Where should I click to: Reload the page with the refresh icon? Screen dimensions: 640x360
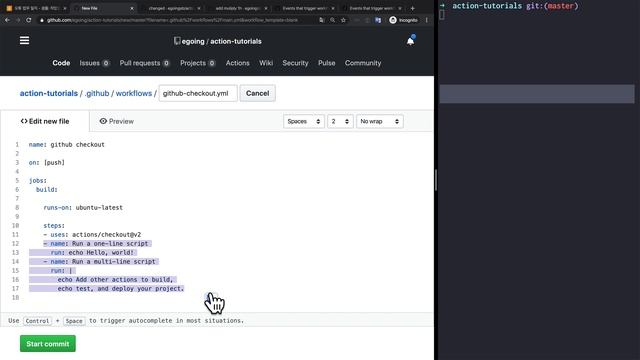(29, 20)
